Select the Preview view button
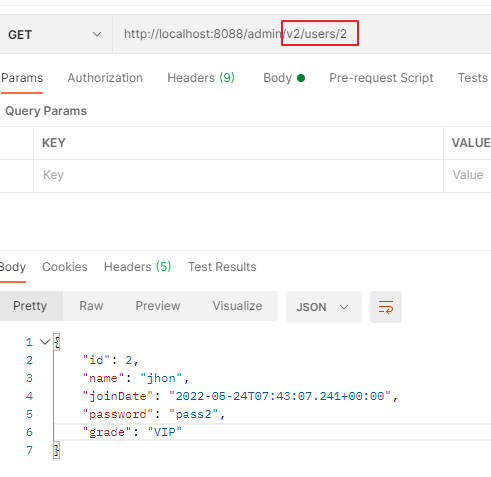This screenshot has width=491, height=477. [x=158, y=306]
